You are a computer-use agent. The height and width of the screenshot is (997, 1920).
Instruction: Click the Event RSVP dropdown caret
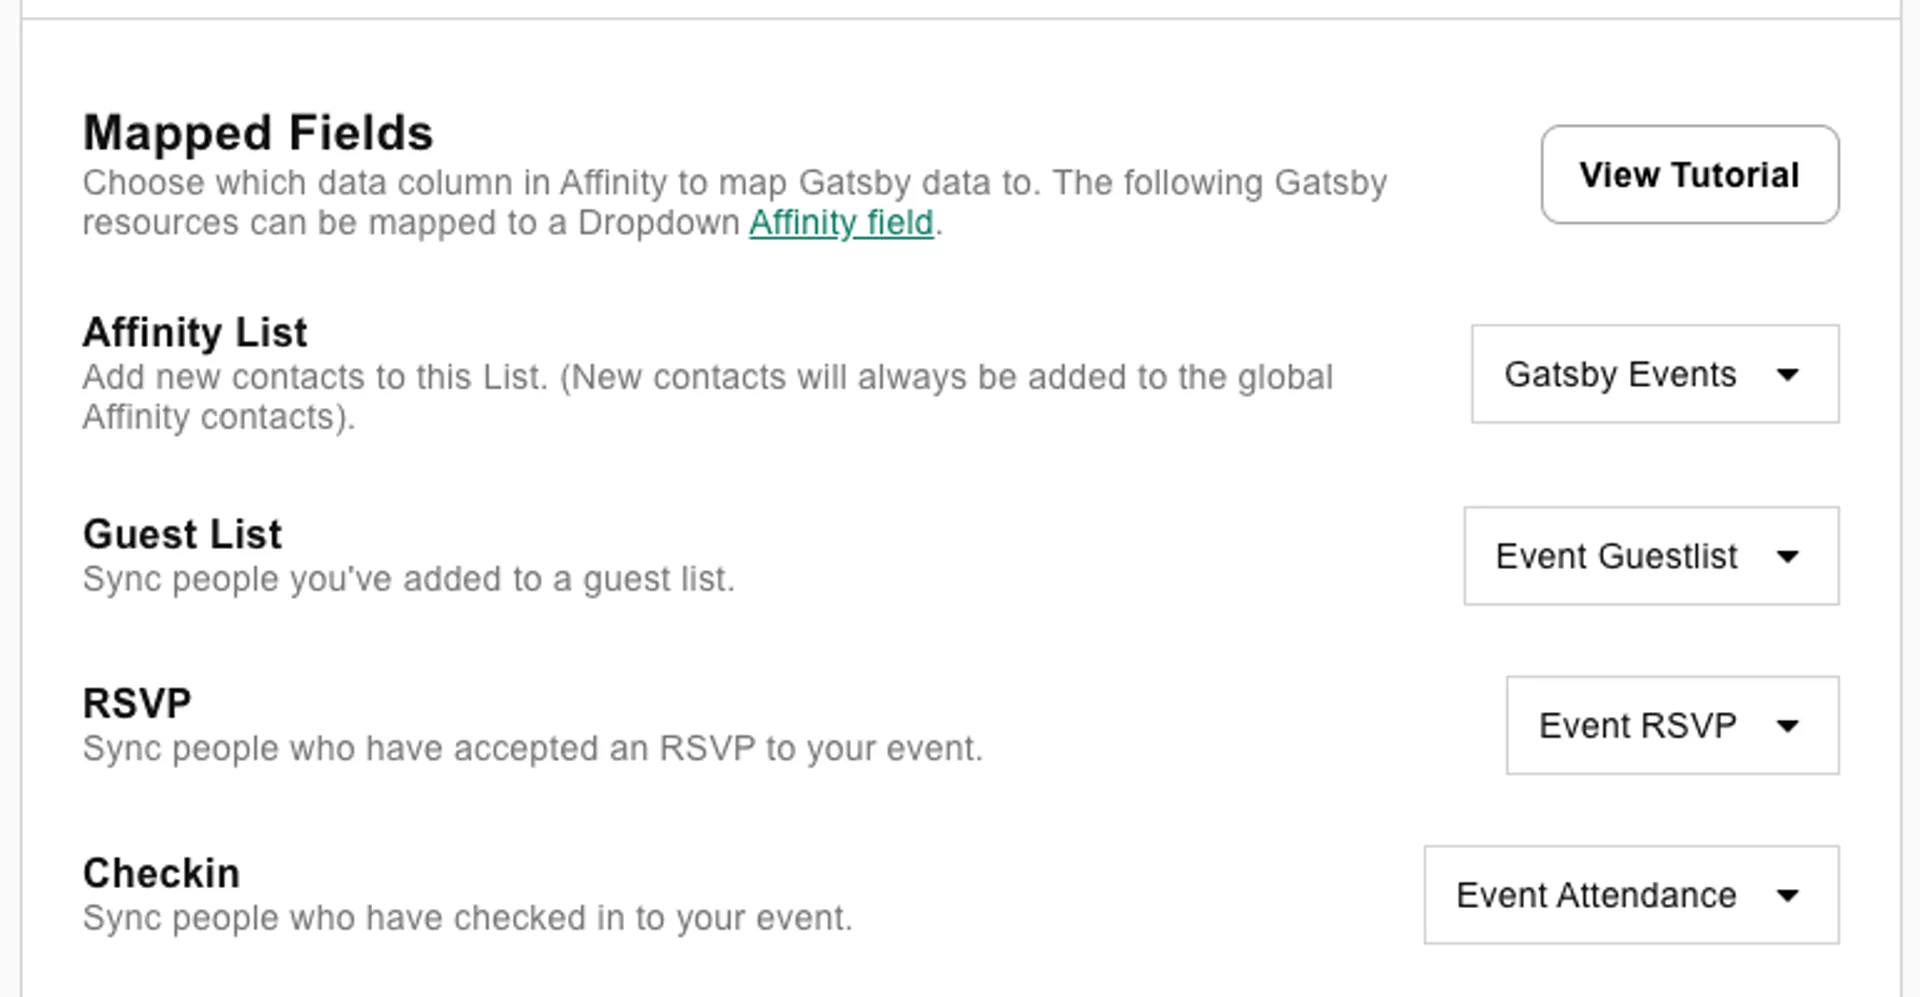pos(1789,726)
